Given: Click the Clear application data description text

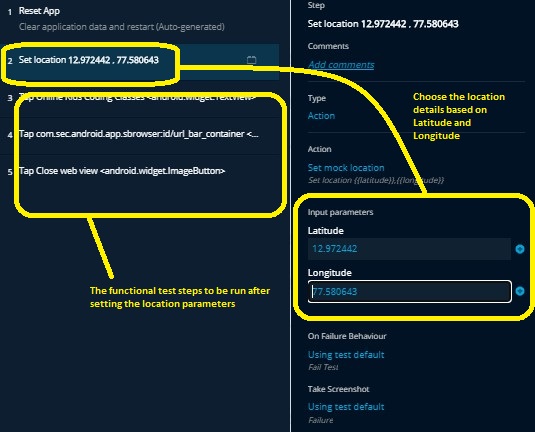Looking at the screenshot, I should pos(122,27).
